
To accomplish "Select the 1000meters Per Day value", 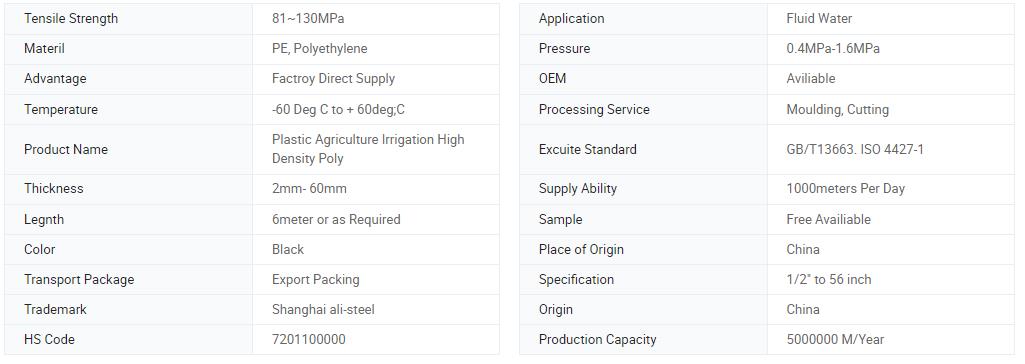I will coord(845,188).
